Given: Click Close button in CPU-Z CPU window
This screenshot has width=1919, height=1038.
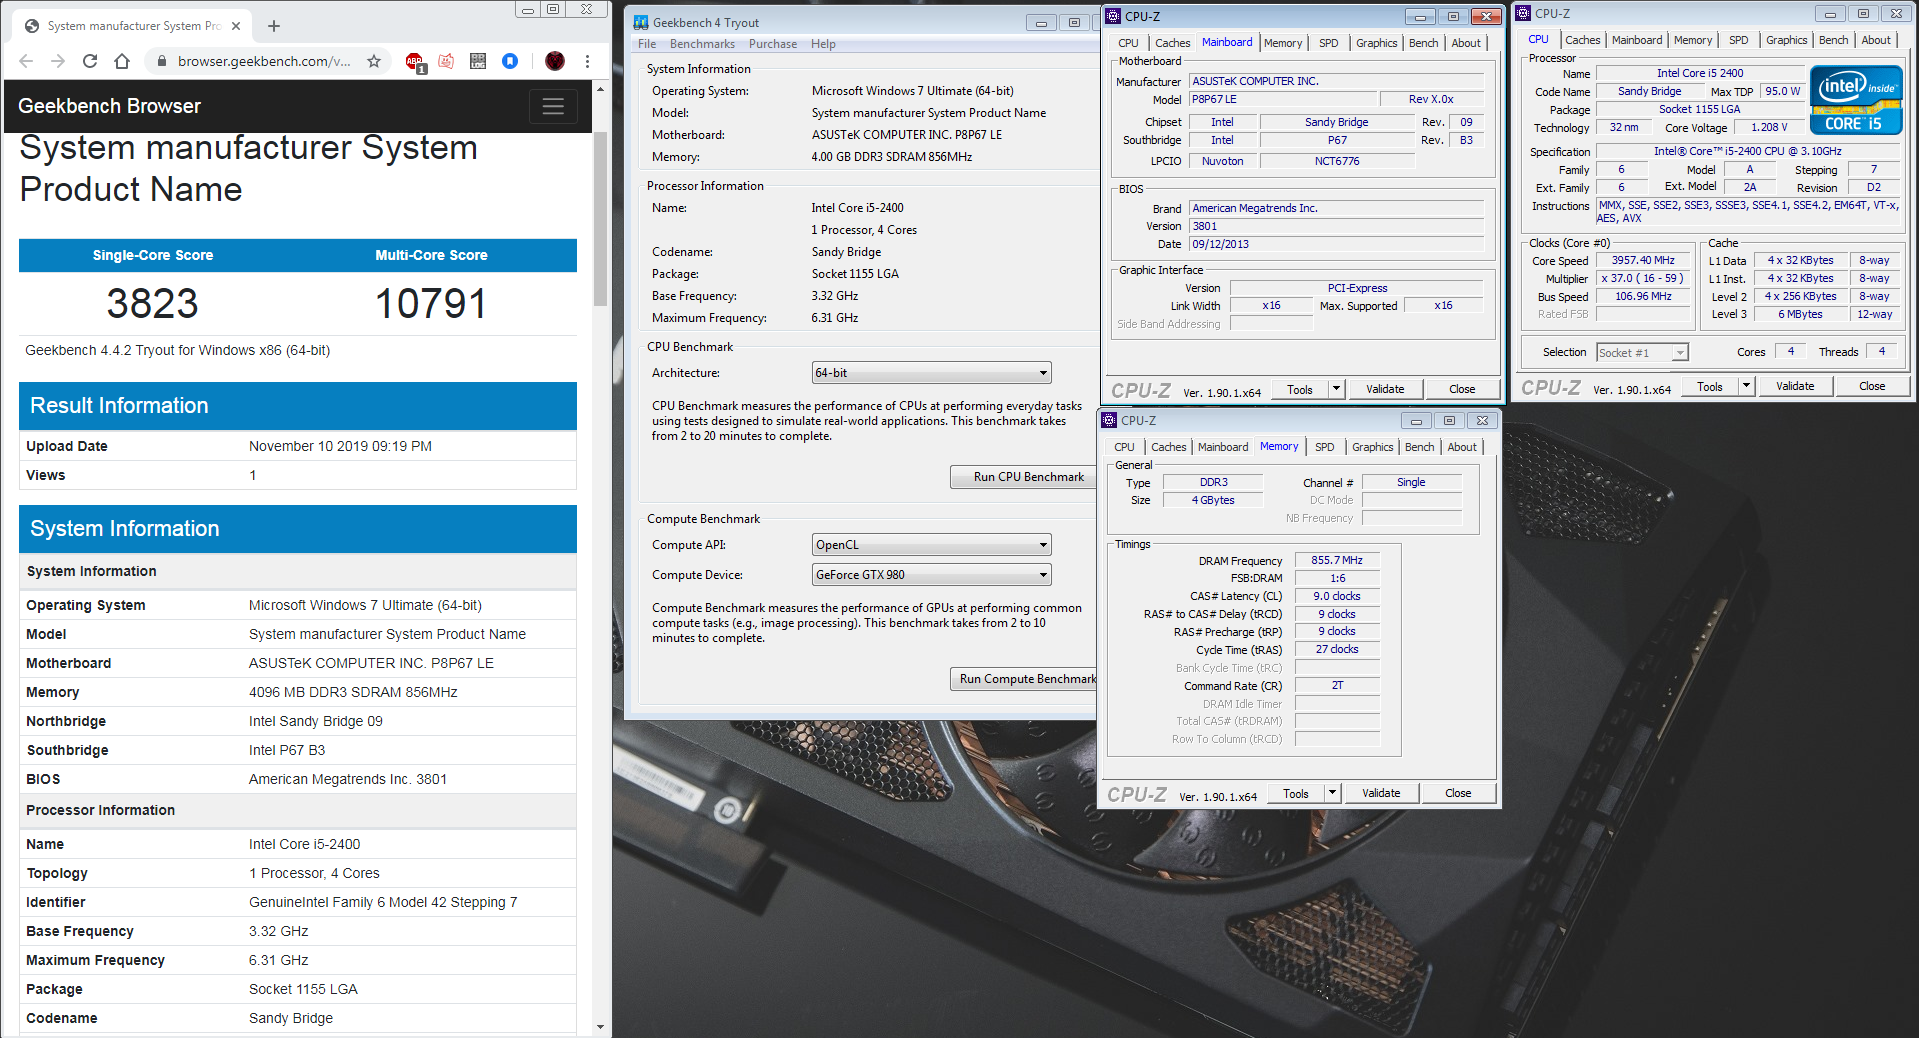Looking at the screenshot, I should coord(1872,386).
